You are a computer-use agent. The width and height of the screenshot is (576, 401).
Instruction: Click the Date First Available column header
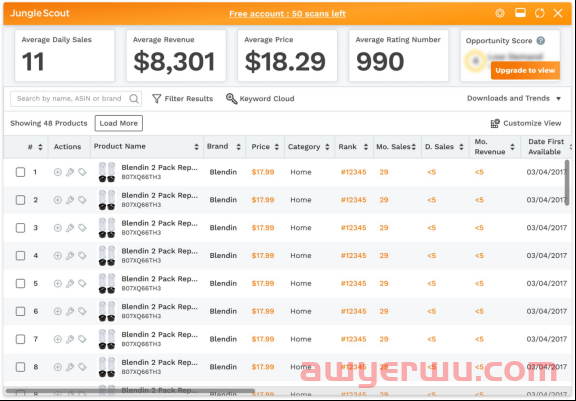pyautogui.click(x=546, y=147)
